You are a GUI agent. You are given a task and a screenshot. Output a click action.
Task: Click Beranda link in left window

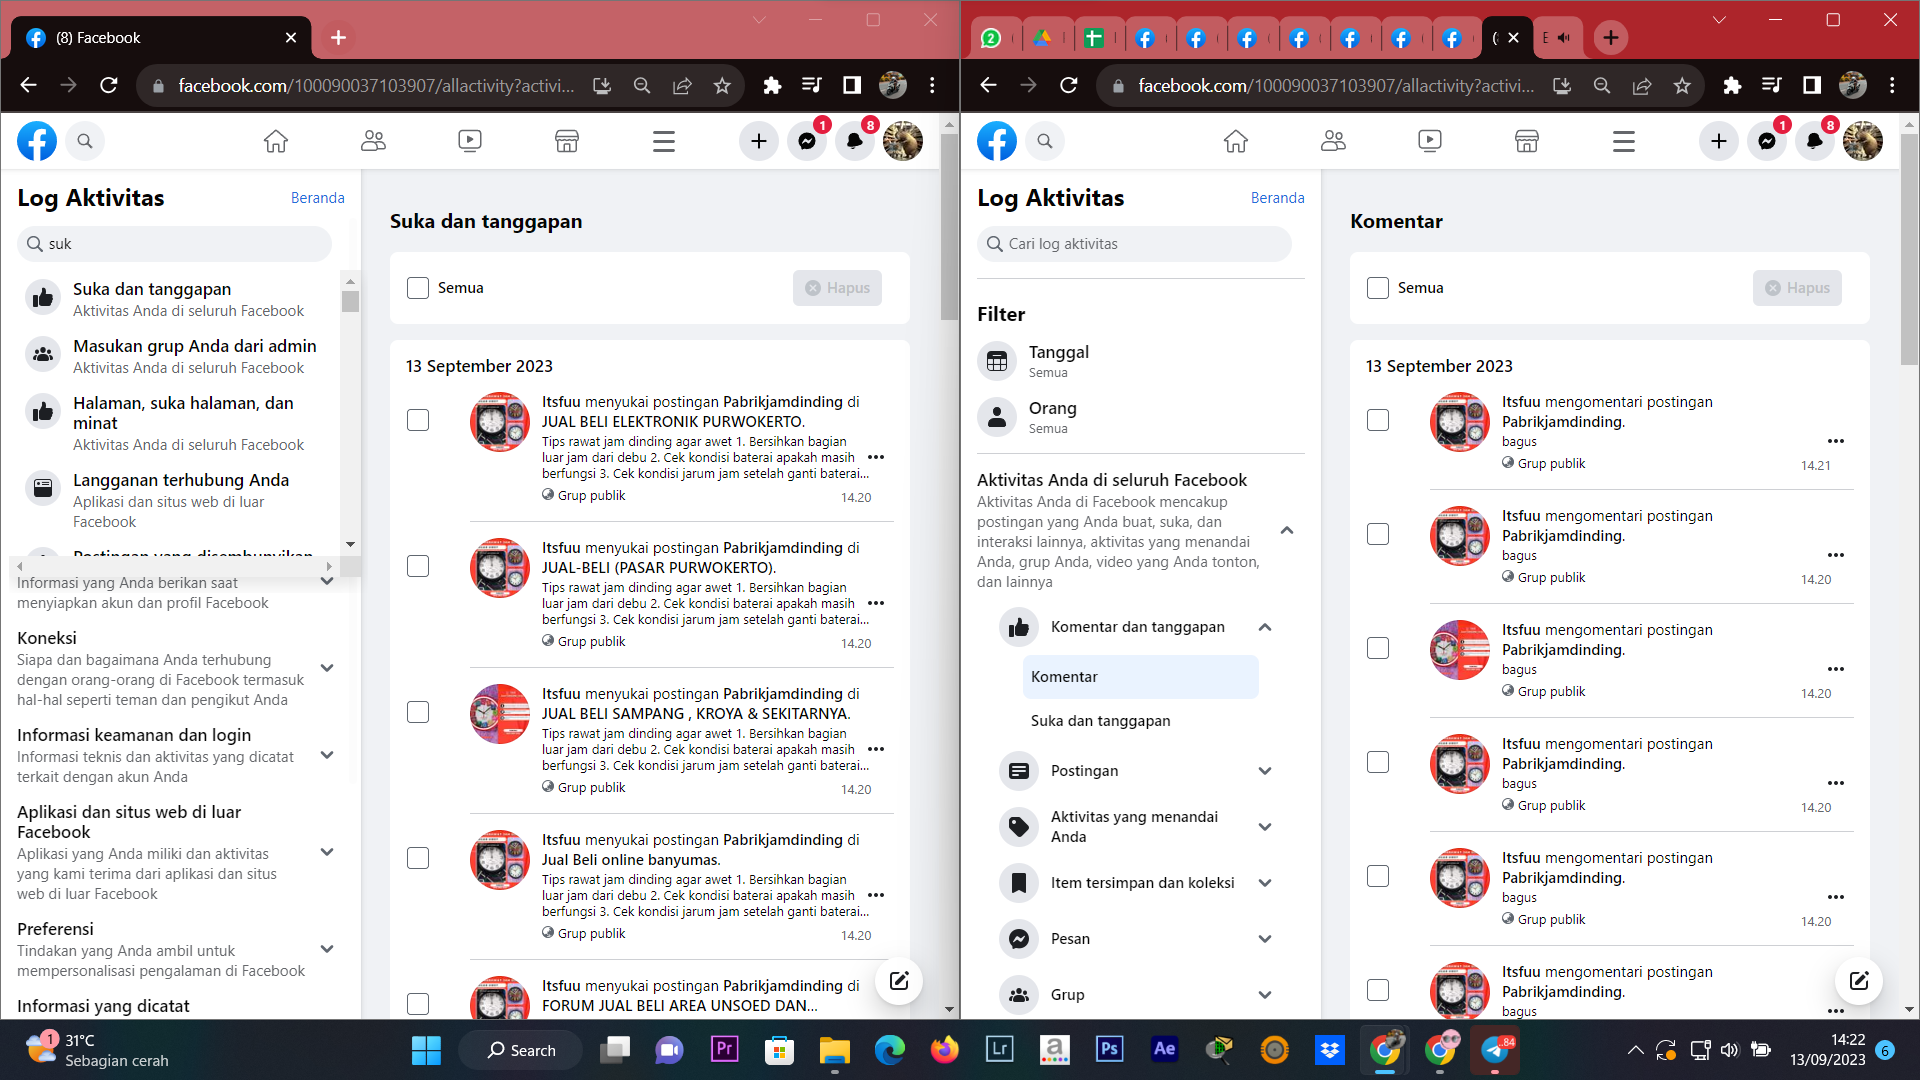[317, 198]
